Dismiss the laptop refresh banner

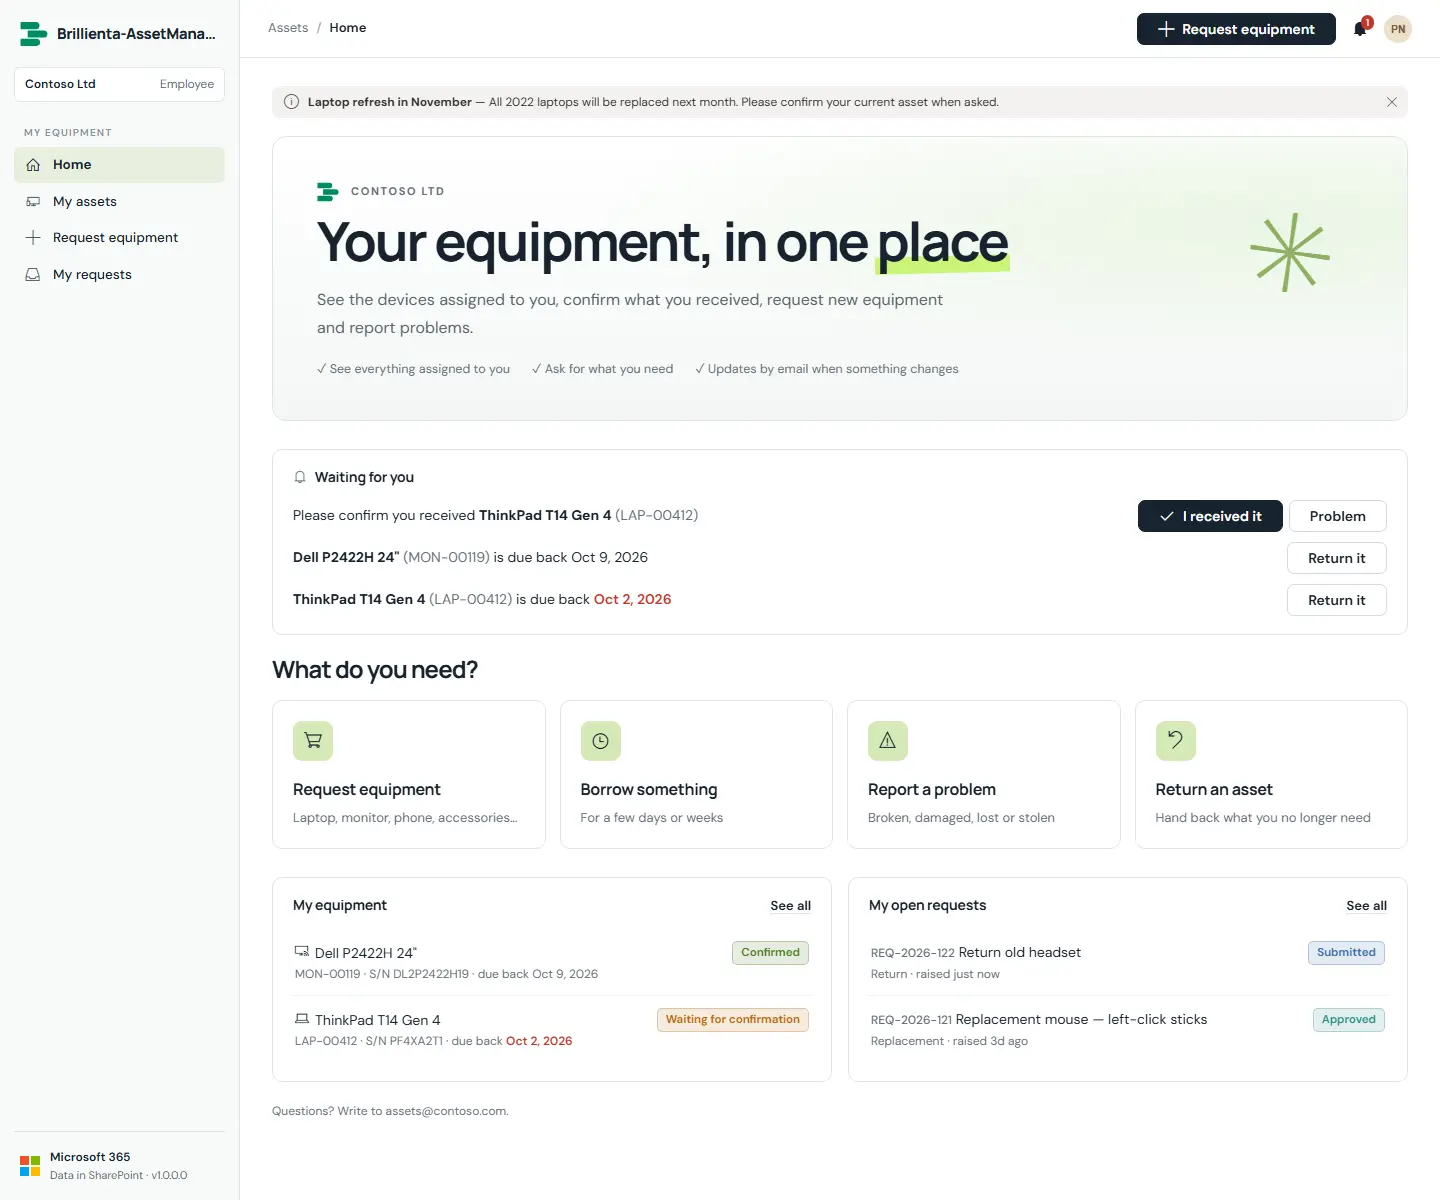tap(1392, 102)
